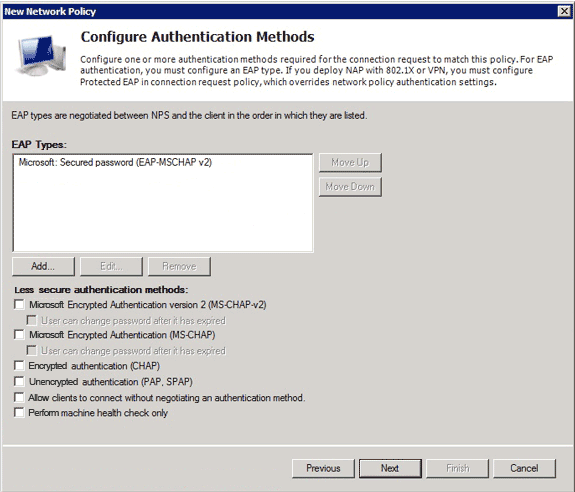Click the Move Down button

click(x=350, y=187)
